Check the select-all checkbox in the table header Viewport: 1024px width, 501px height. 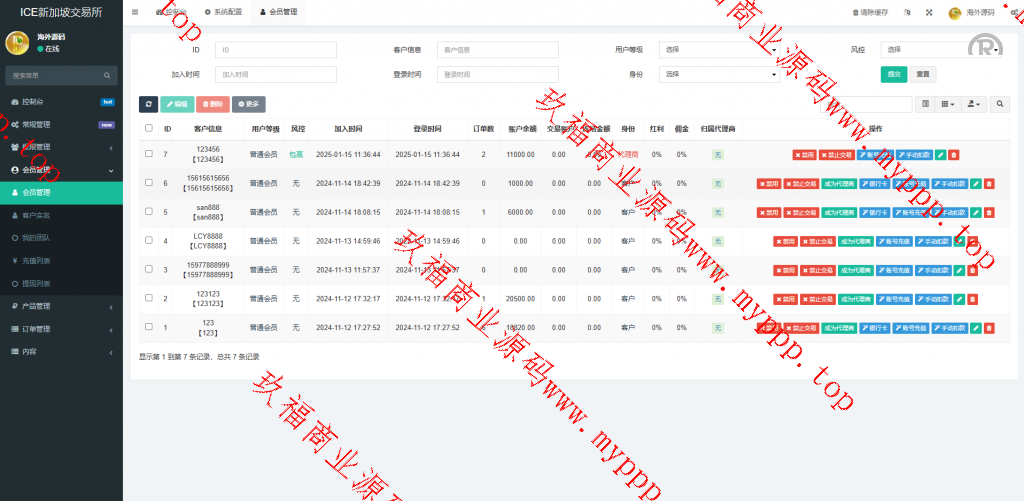point(149,128)
